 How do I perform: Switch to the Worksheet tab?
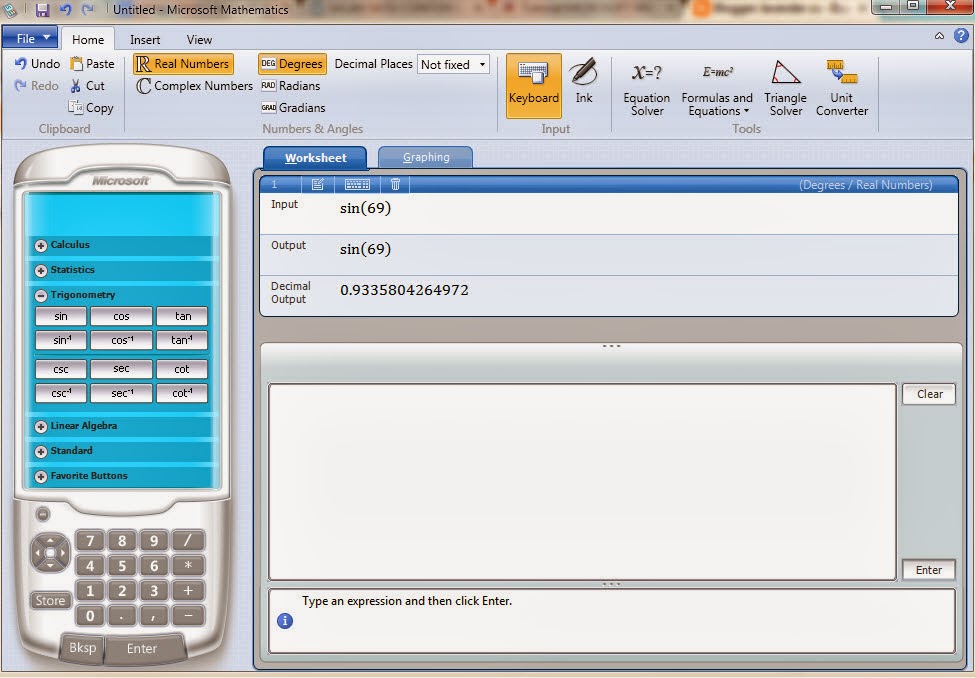click(x=315, y=157)
